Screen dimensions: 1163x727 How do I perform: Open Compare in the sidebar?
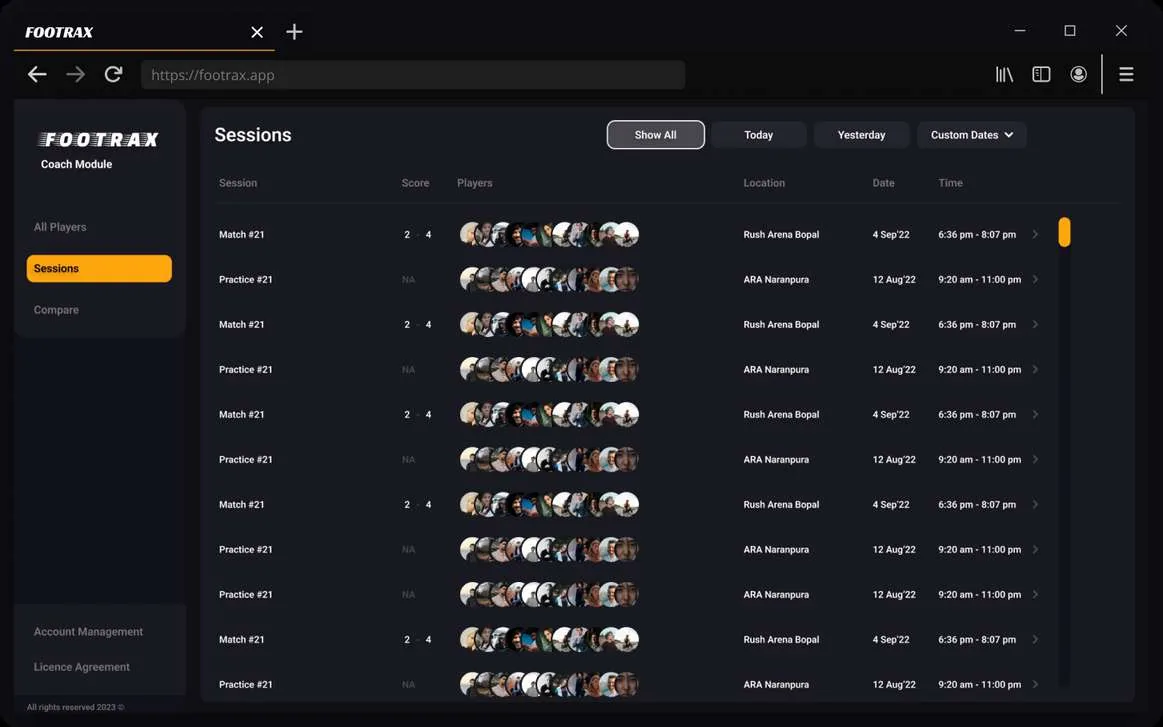coord(56,310)
